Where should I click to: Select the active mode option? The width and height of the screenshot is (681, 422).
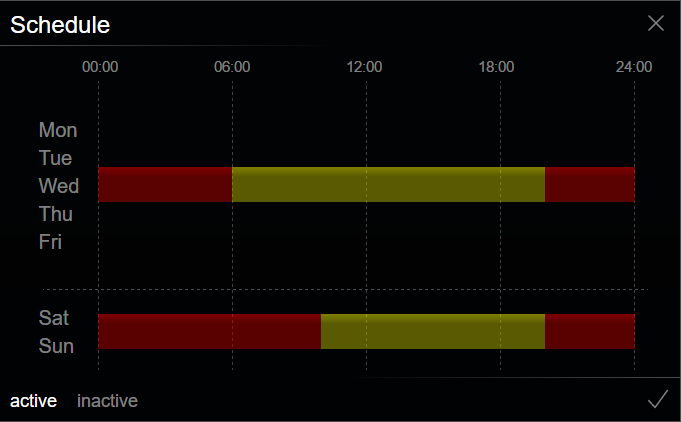pos(33,401)
